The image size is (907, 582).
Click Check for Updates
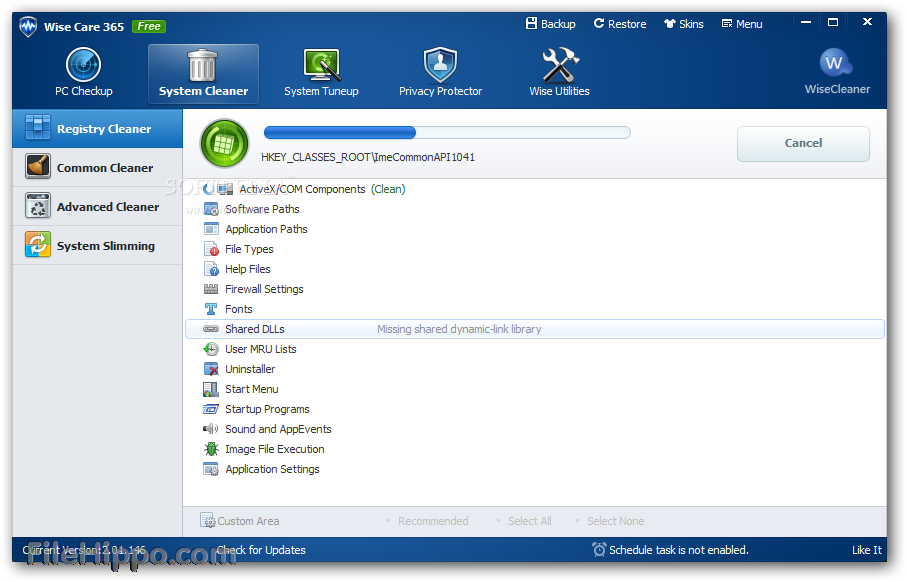(x=261, y=550)
